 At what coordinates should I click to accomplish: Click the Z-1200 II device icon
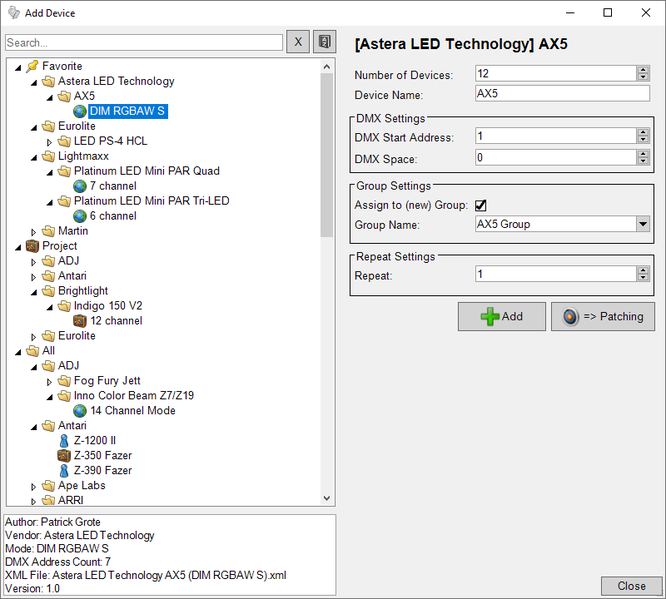[x=65, y=440]
